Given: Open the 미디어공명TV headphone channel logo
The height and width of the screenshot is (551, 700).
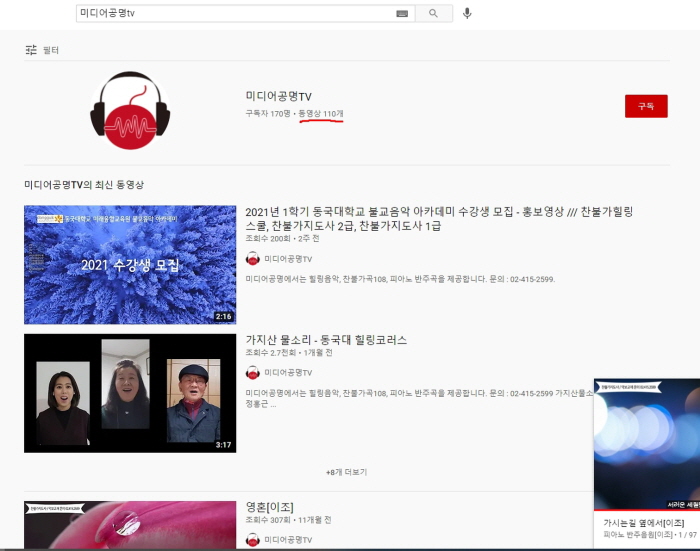Looking at the screenshot, I should click(130, 110).
